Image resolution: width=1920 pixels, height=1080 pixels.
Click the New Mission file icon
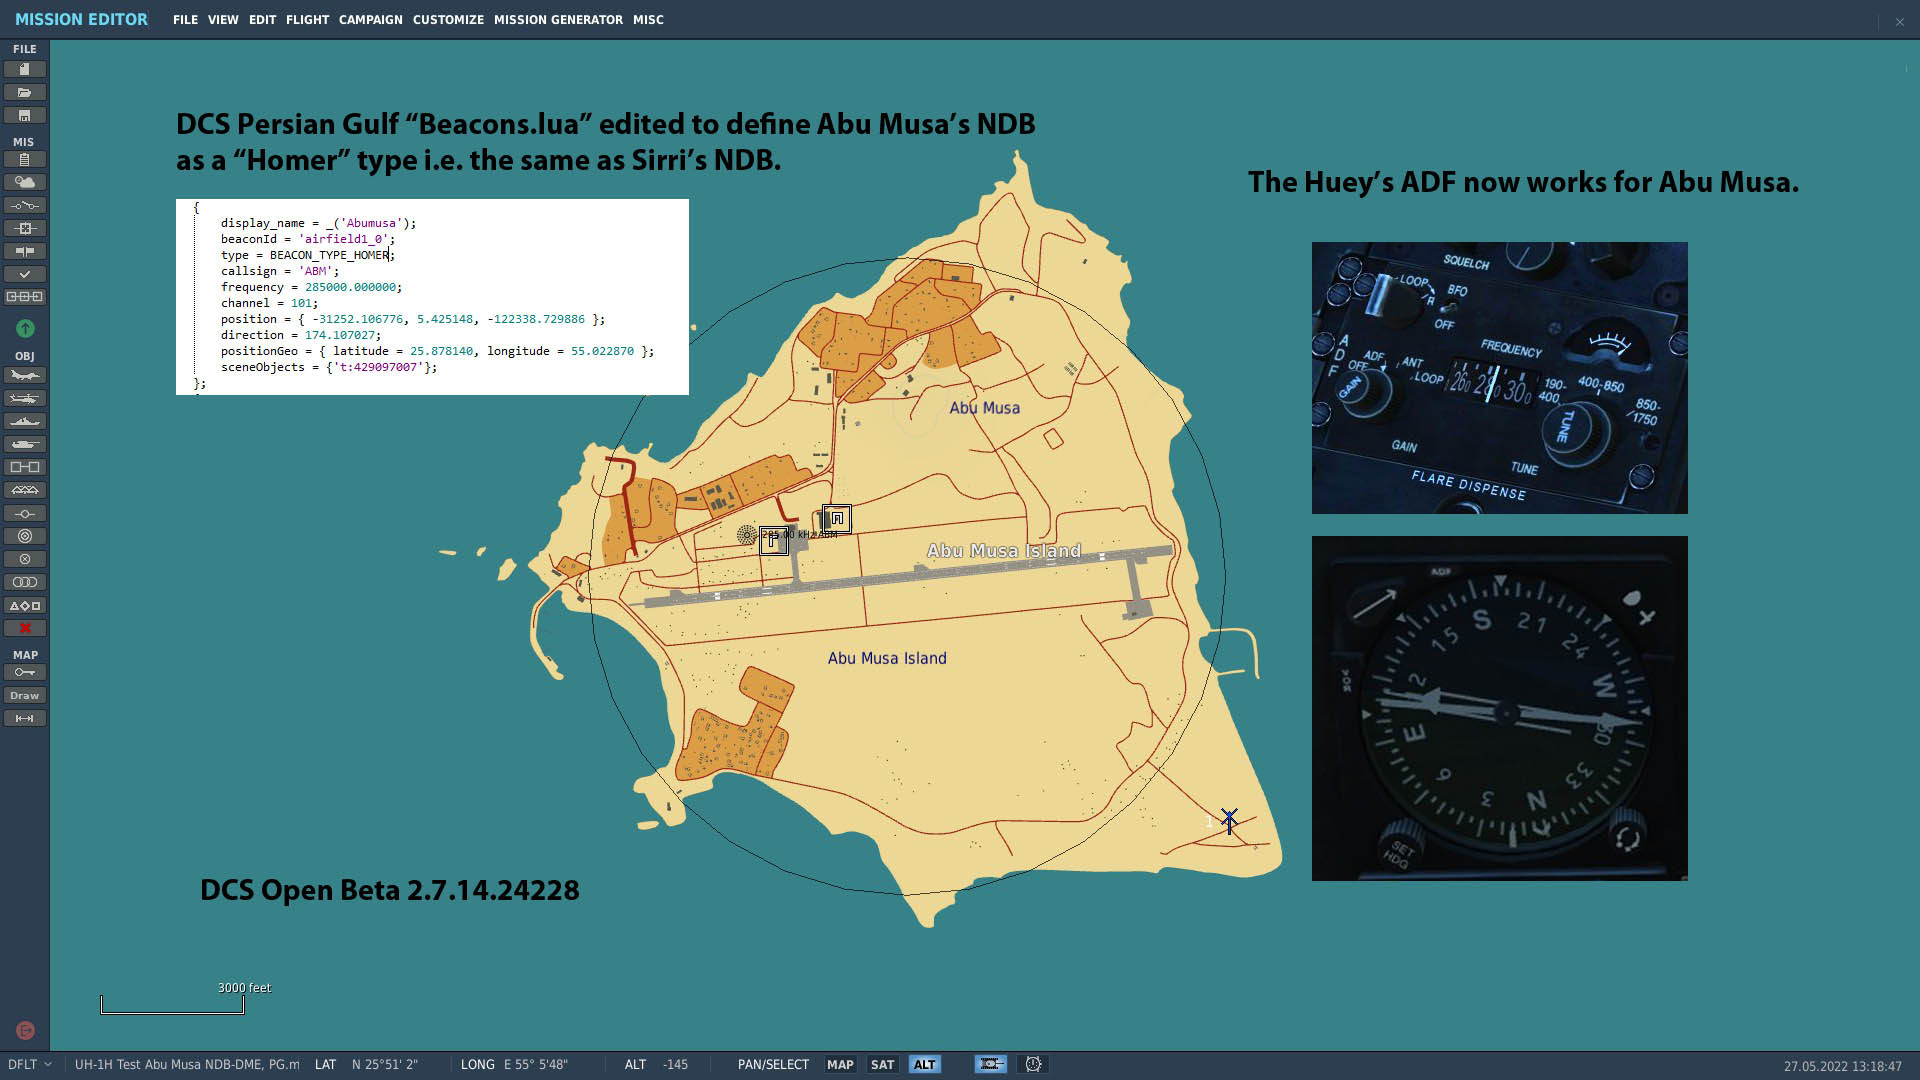pos(25,69)
